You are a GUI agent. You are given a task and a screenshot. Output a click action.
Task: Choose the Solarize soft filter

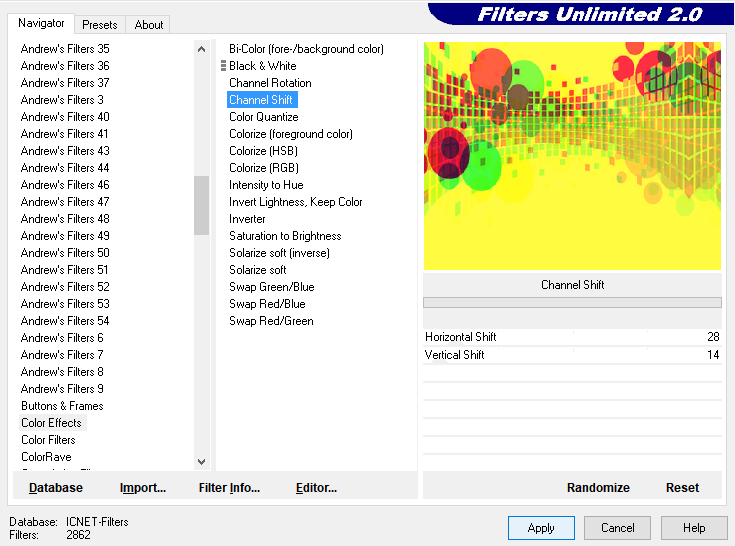(257, 270)
